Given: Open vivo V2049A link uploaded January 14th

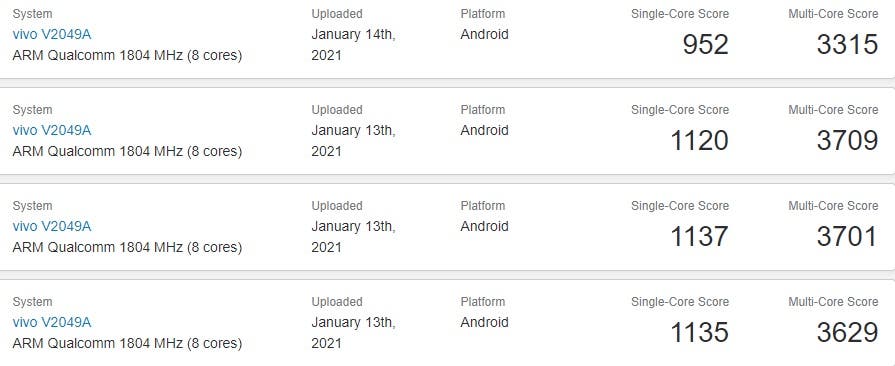Looking at the screenshot, I should coord(52,34).
